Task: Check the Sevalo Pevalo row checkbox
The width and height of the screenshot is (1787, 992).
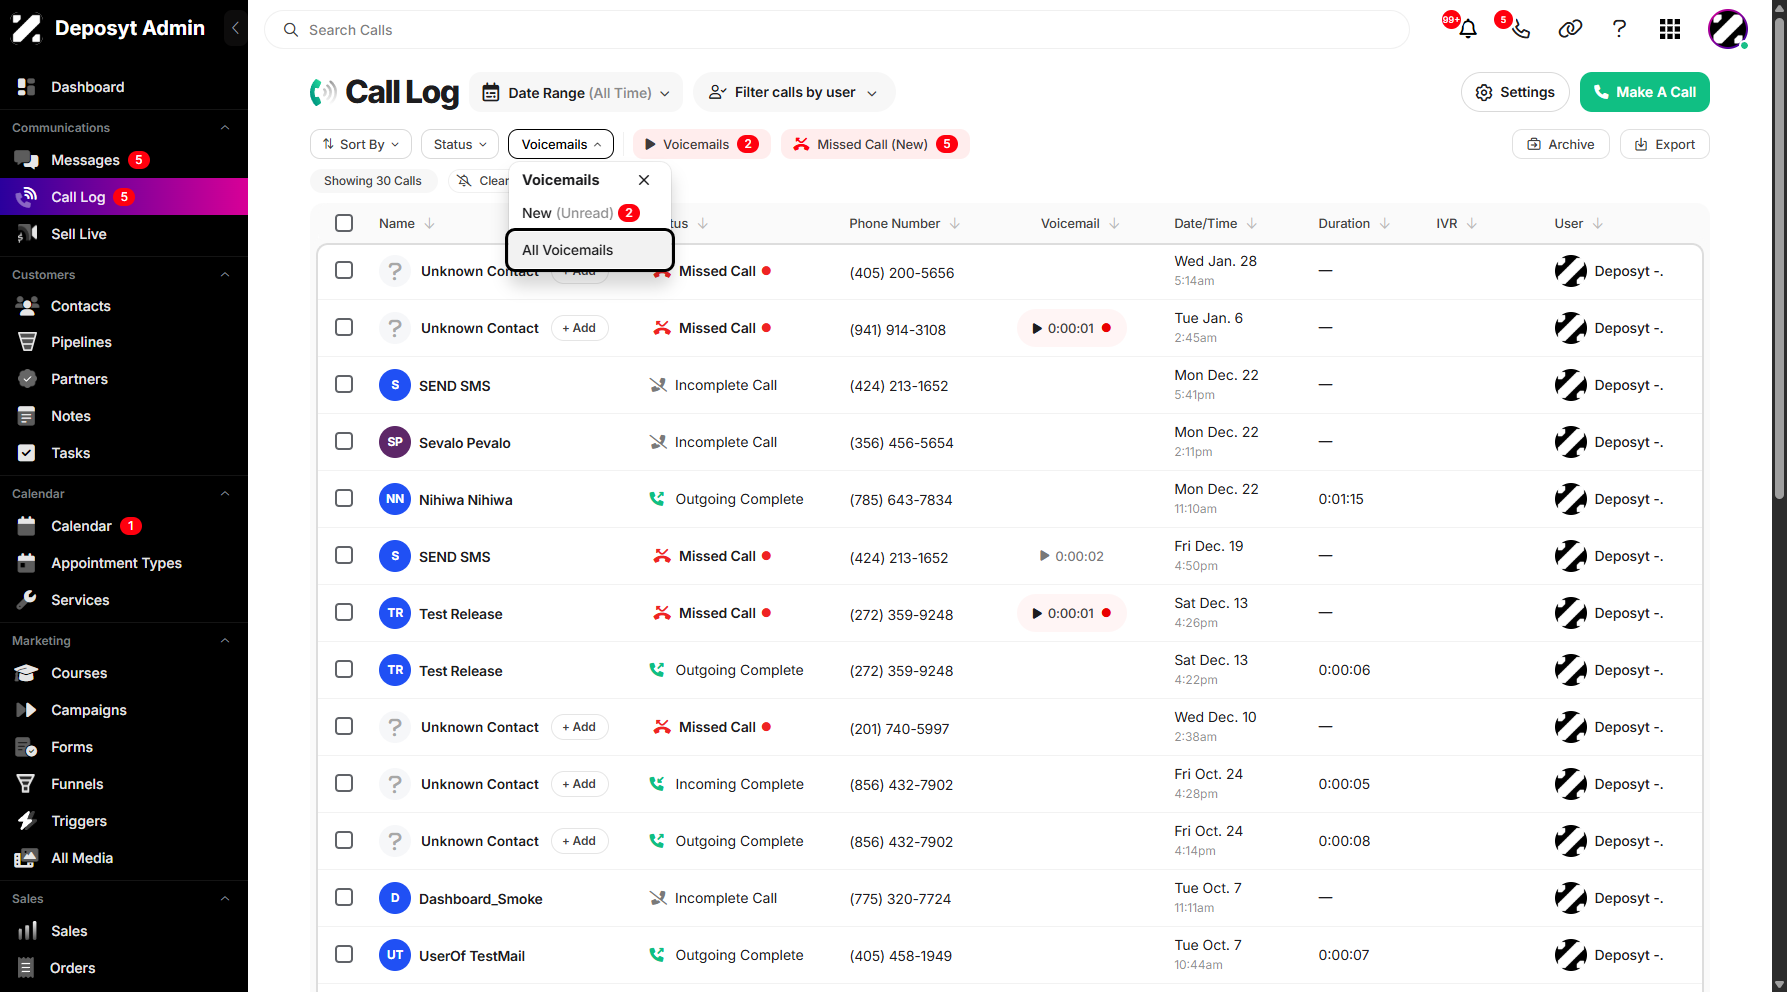Action: [x=344, y=441]
